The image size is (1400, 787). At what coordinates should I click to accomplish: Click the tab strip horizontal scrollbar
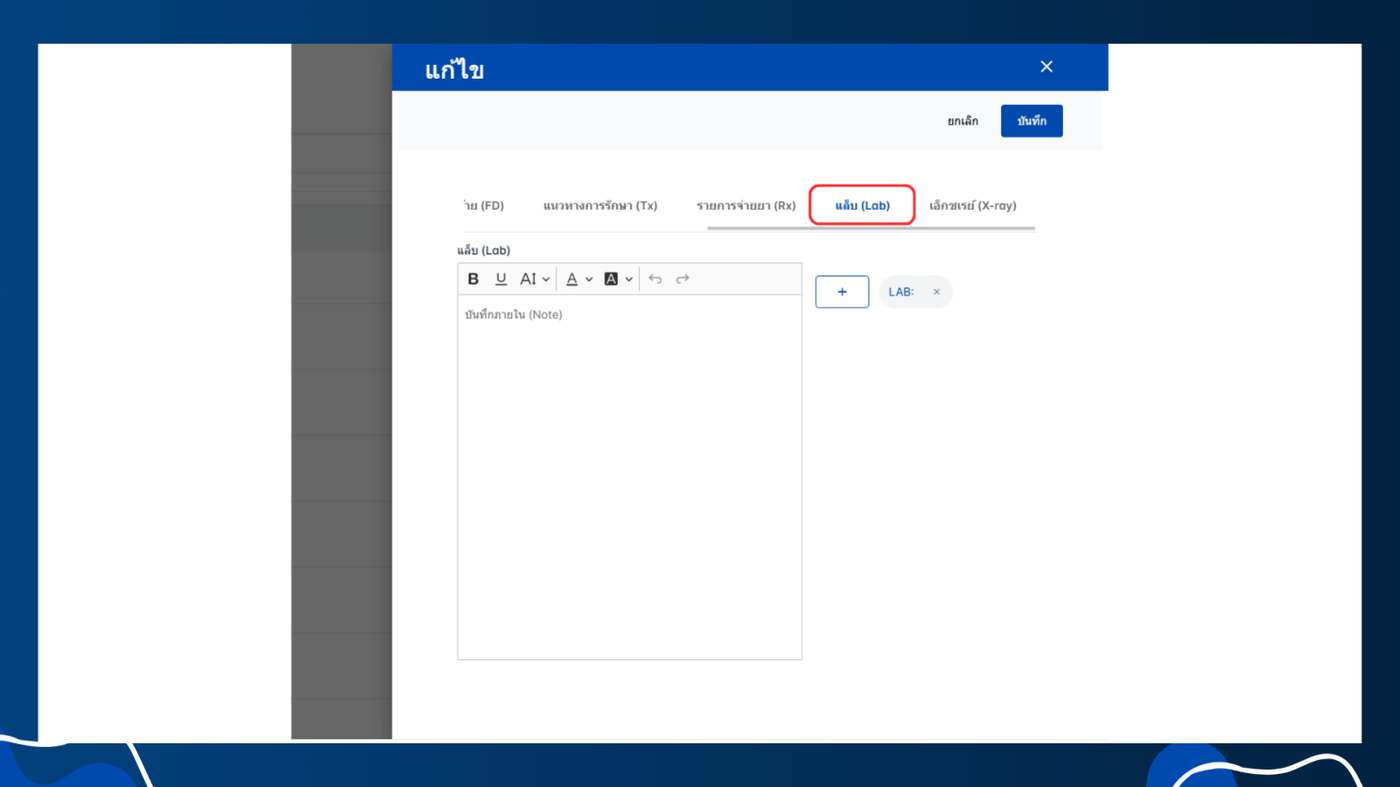click(871, 229)
